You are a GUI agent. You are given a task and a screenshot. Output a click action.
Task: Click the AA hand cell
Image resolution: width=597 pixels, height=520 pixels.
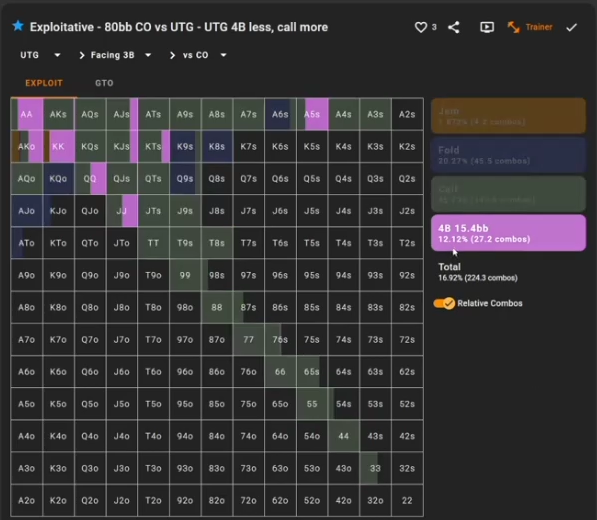pos(27,114)
